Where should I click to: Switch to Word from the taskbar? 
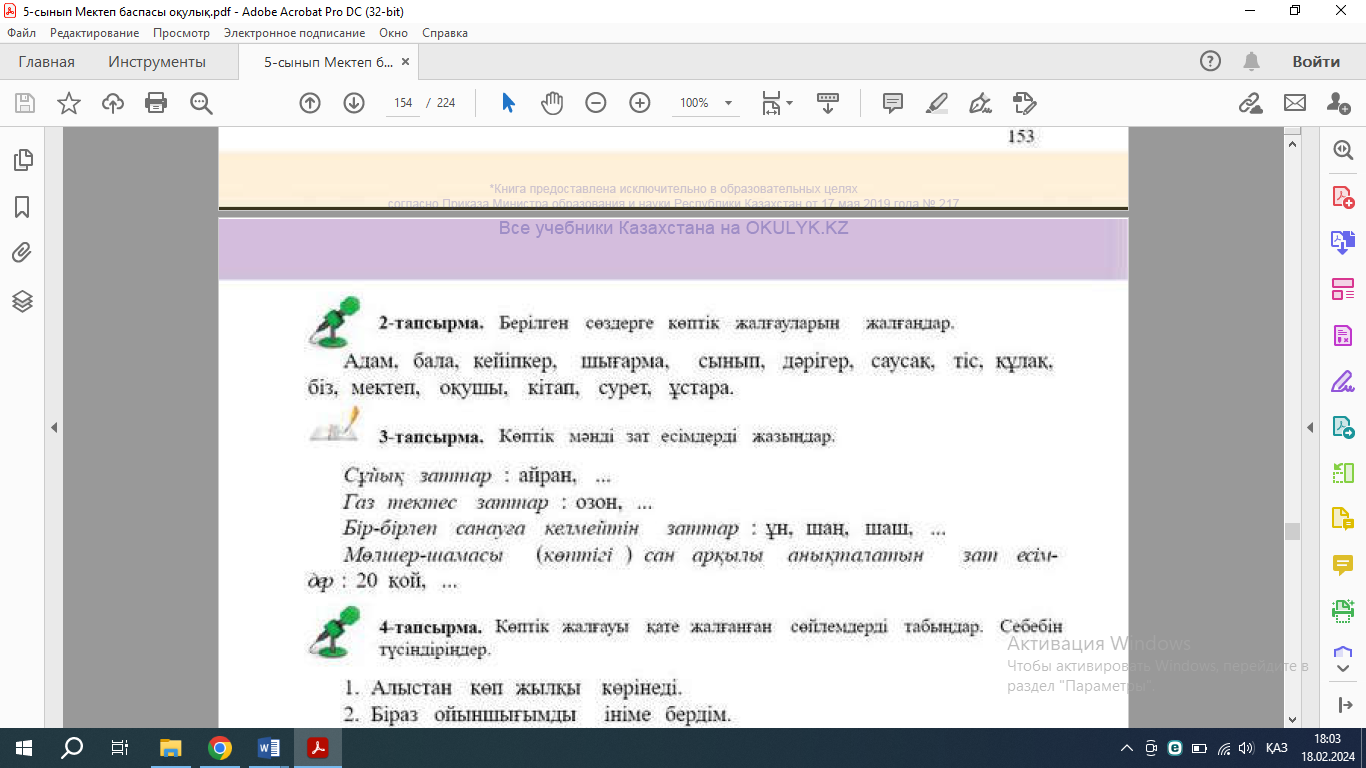tap(268, 748)
